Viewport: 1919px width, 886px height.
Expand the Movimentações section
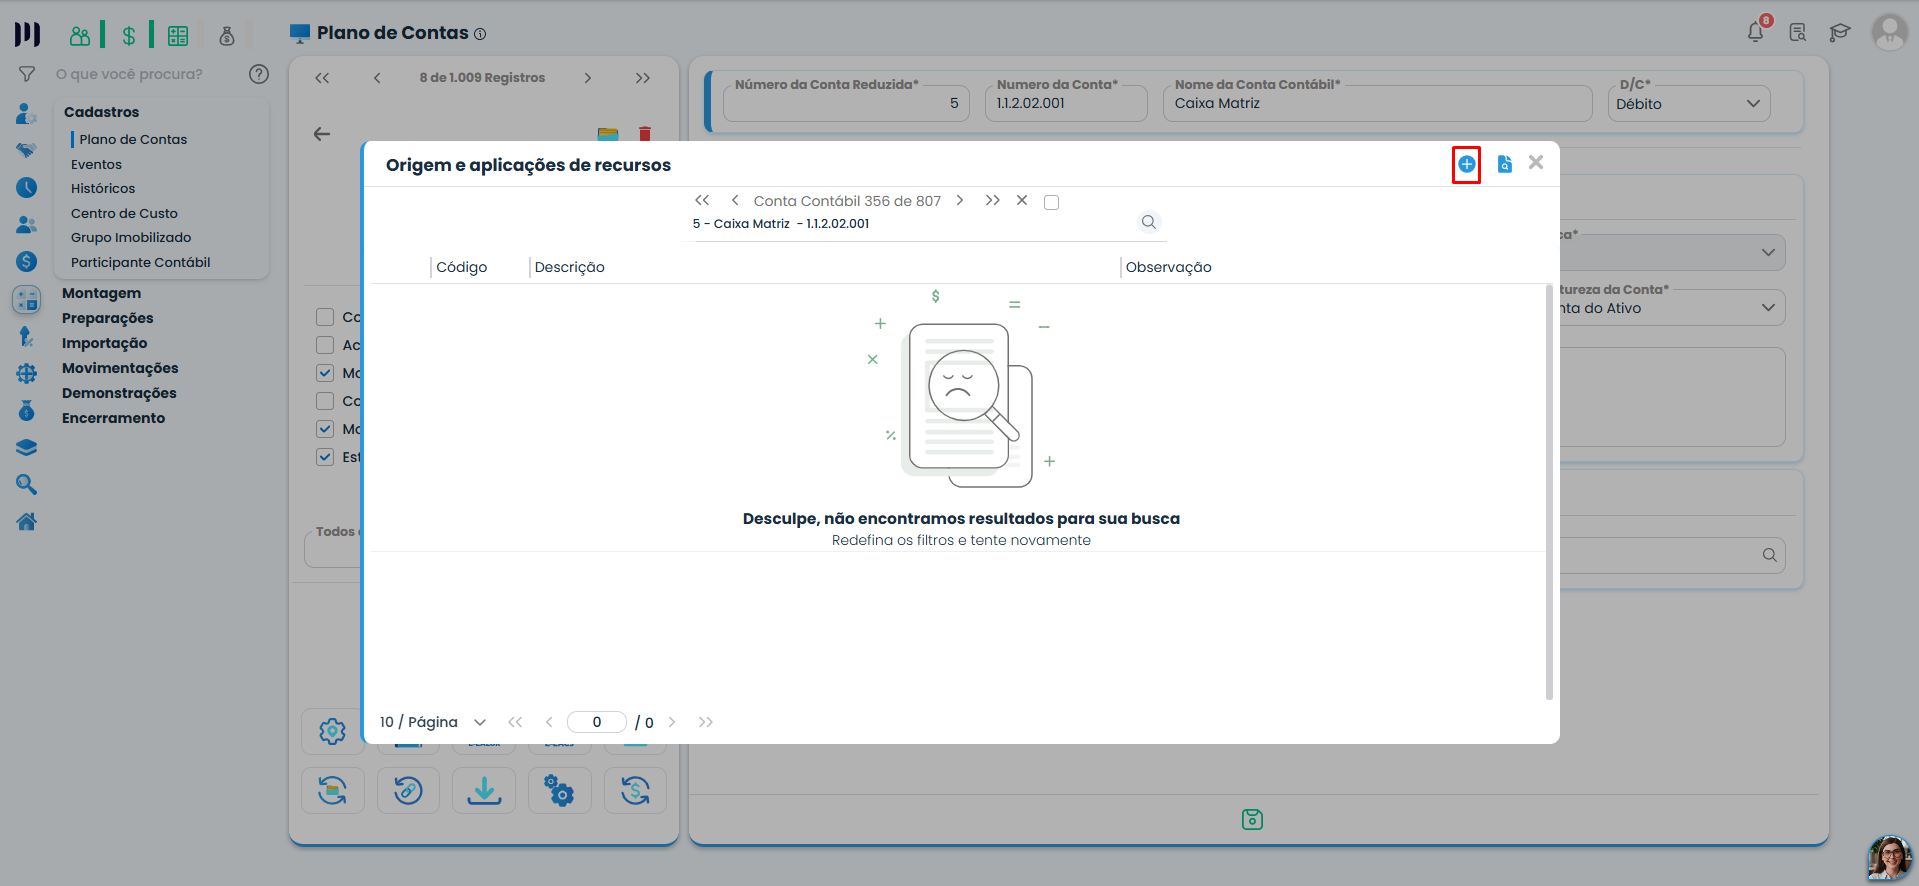[120, 368]
